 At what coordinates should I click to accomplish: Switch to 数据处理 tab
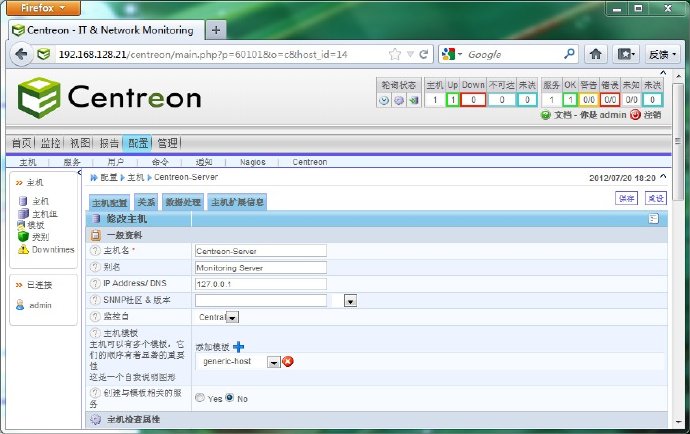click(183, 202)
